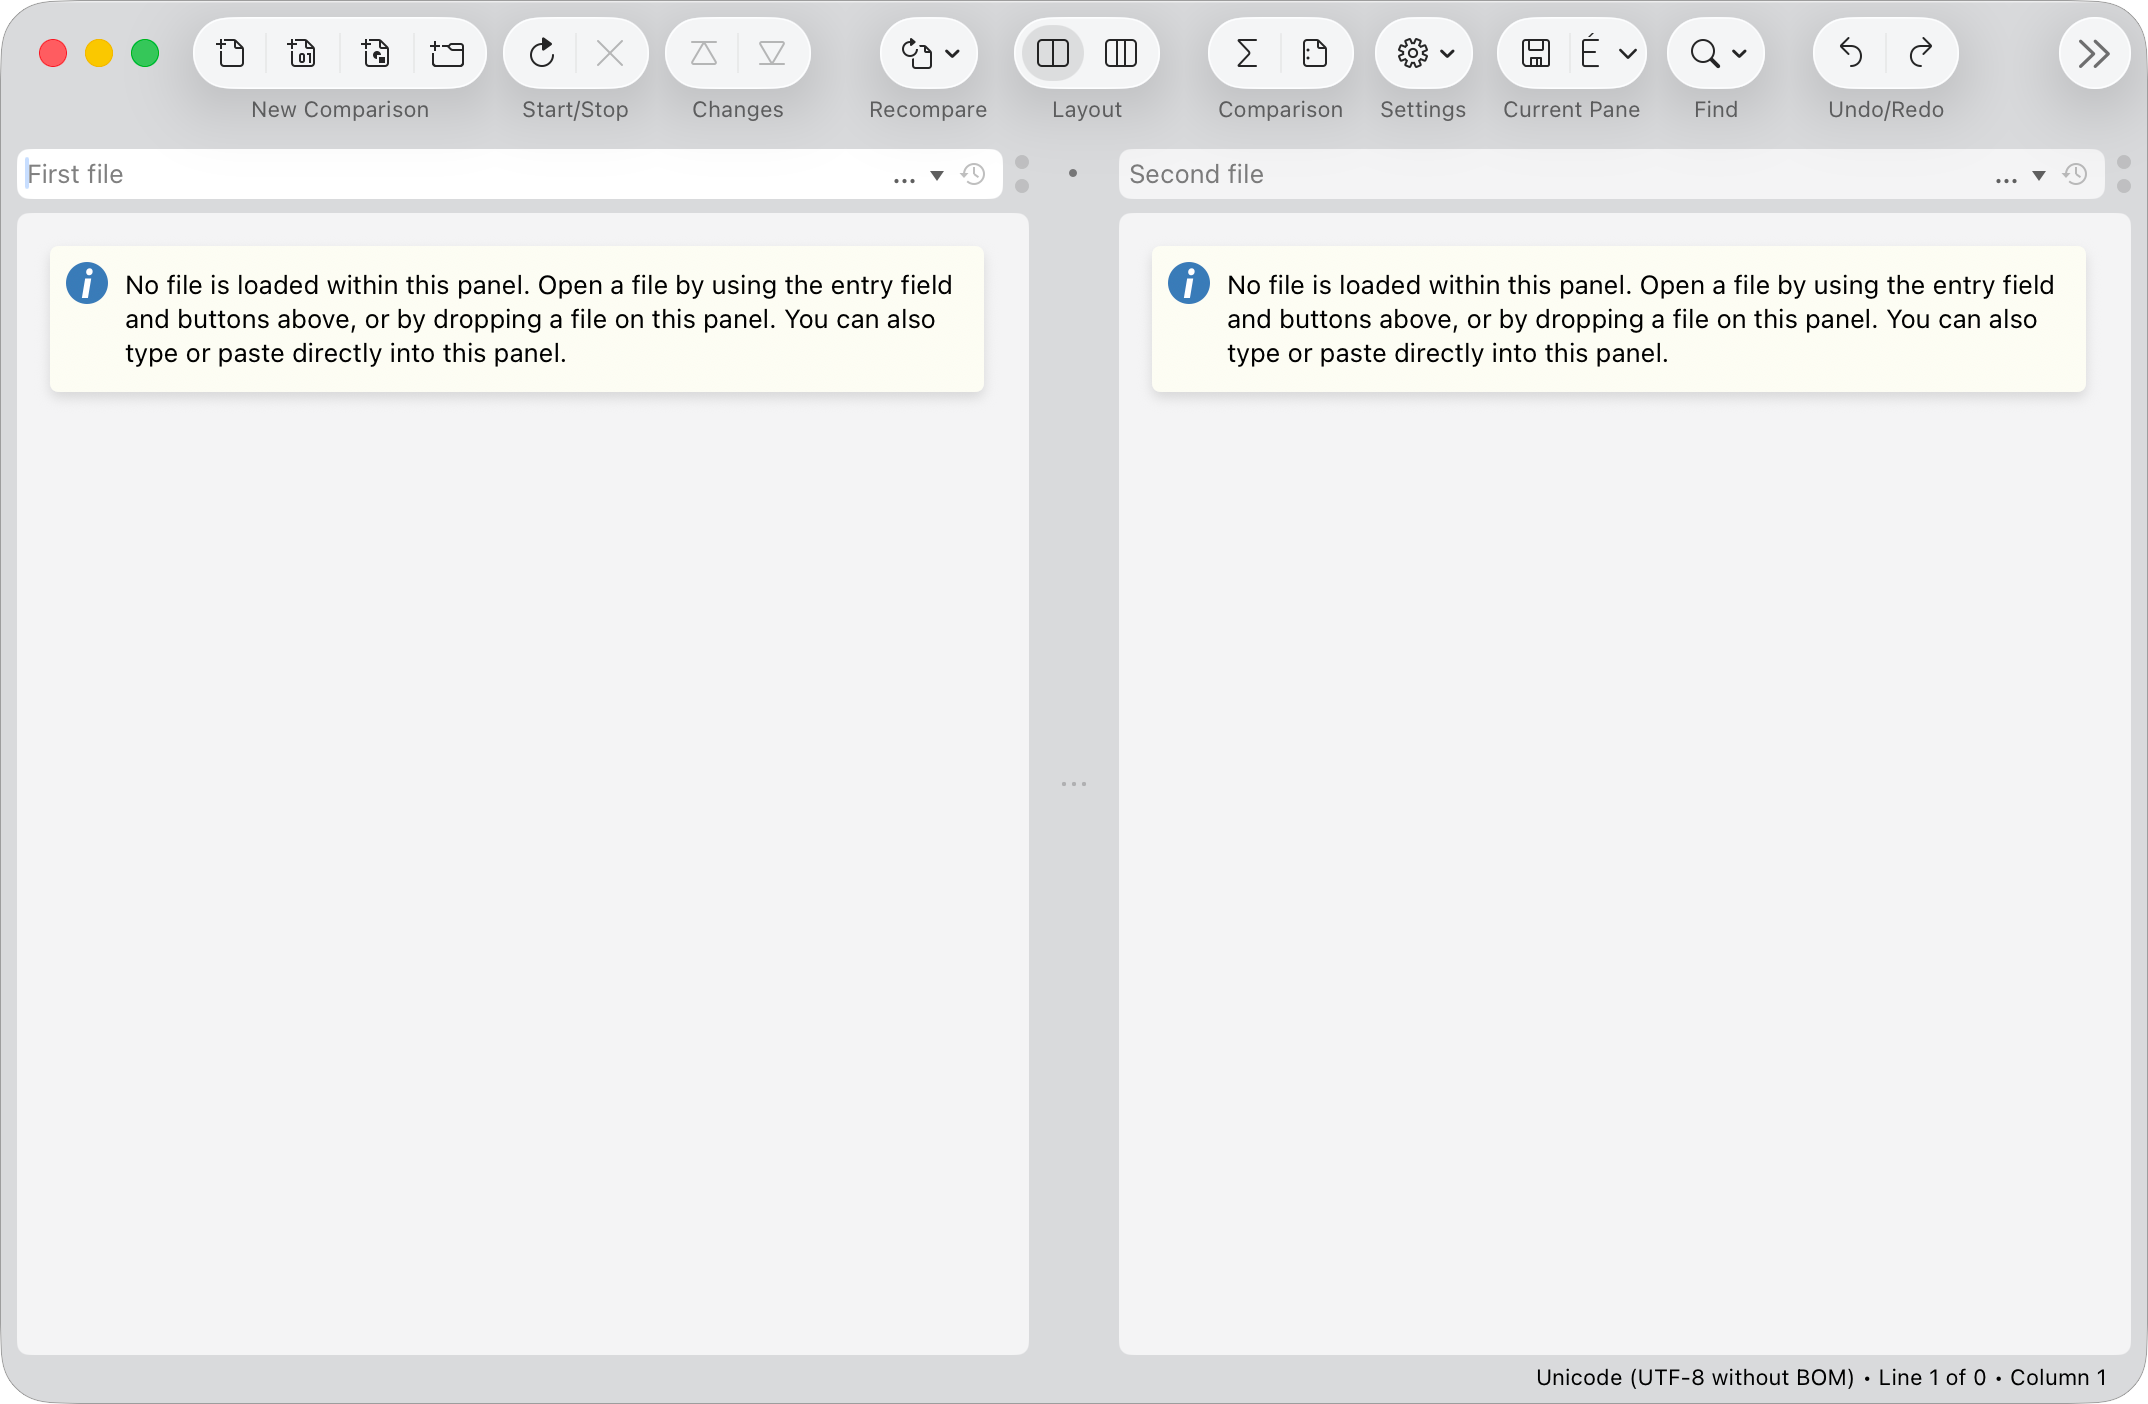This screenshot has height=1404, width=2148.
Task: Switch to the two-way layout
Action: point(1053,53)
